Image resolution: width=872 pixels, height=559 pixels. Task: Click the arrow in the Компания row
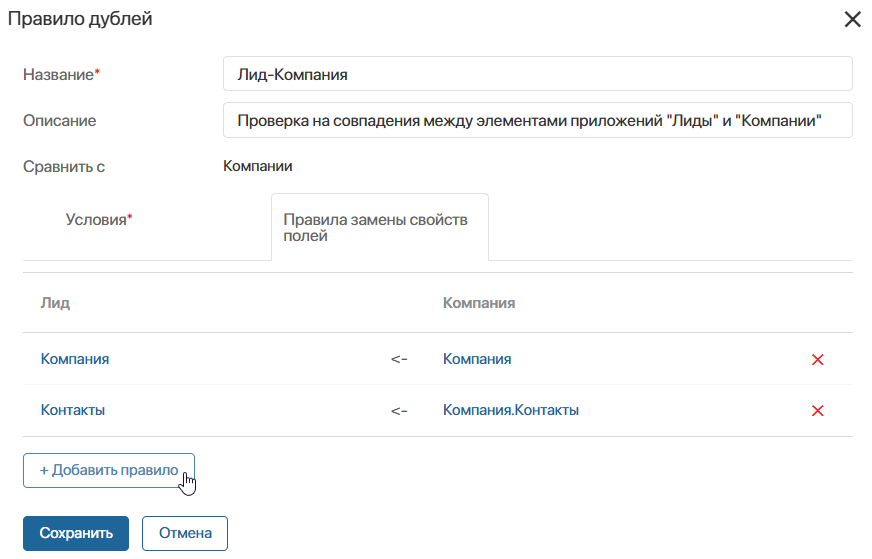(x=399, y=359)
